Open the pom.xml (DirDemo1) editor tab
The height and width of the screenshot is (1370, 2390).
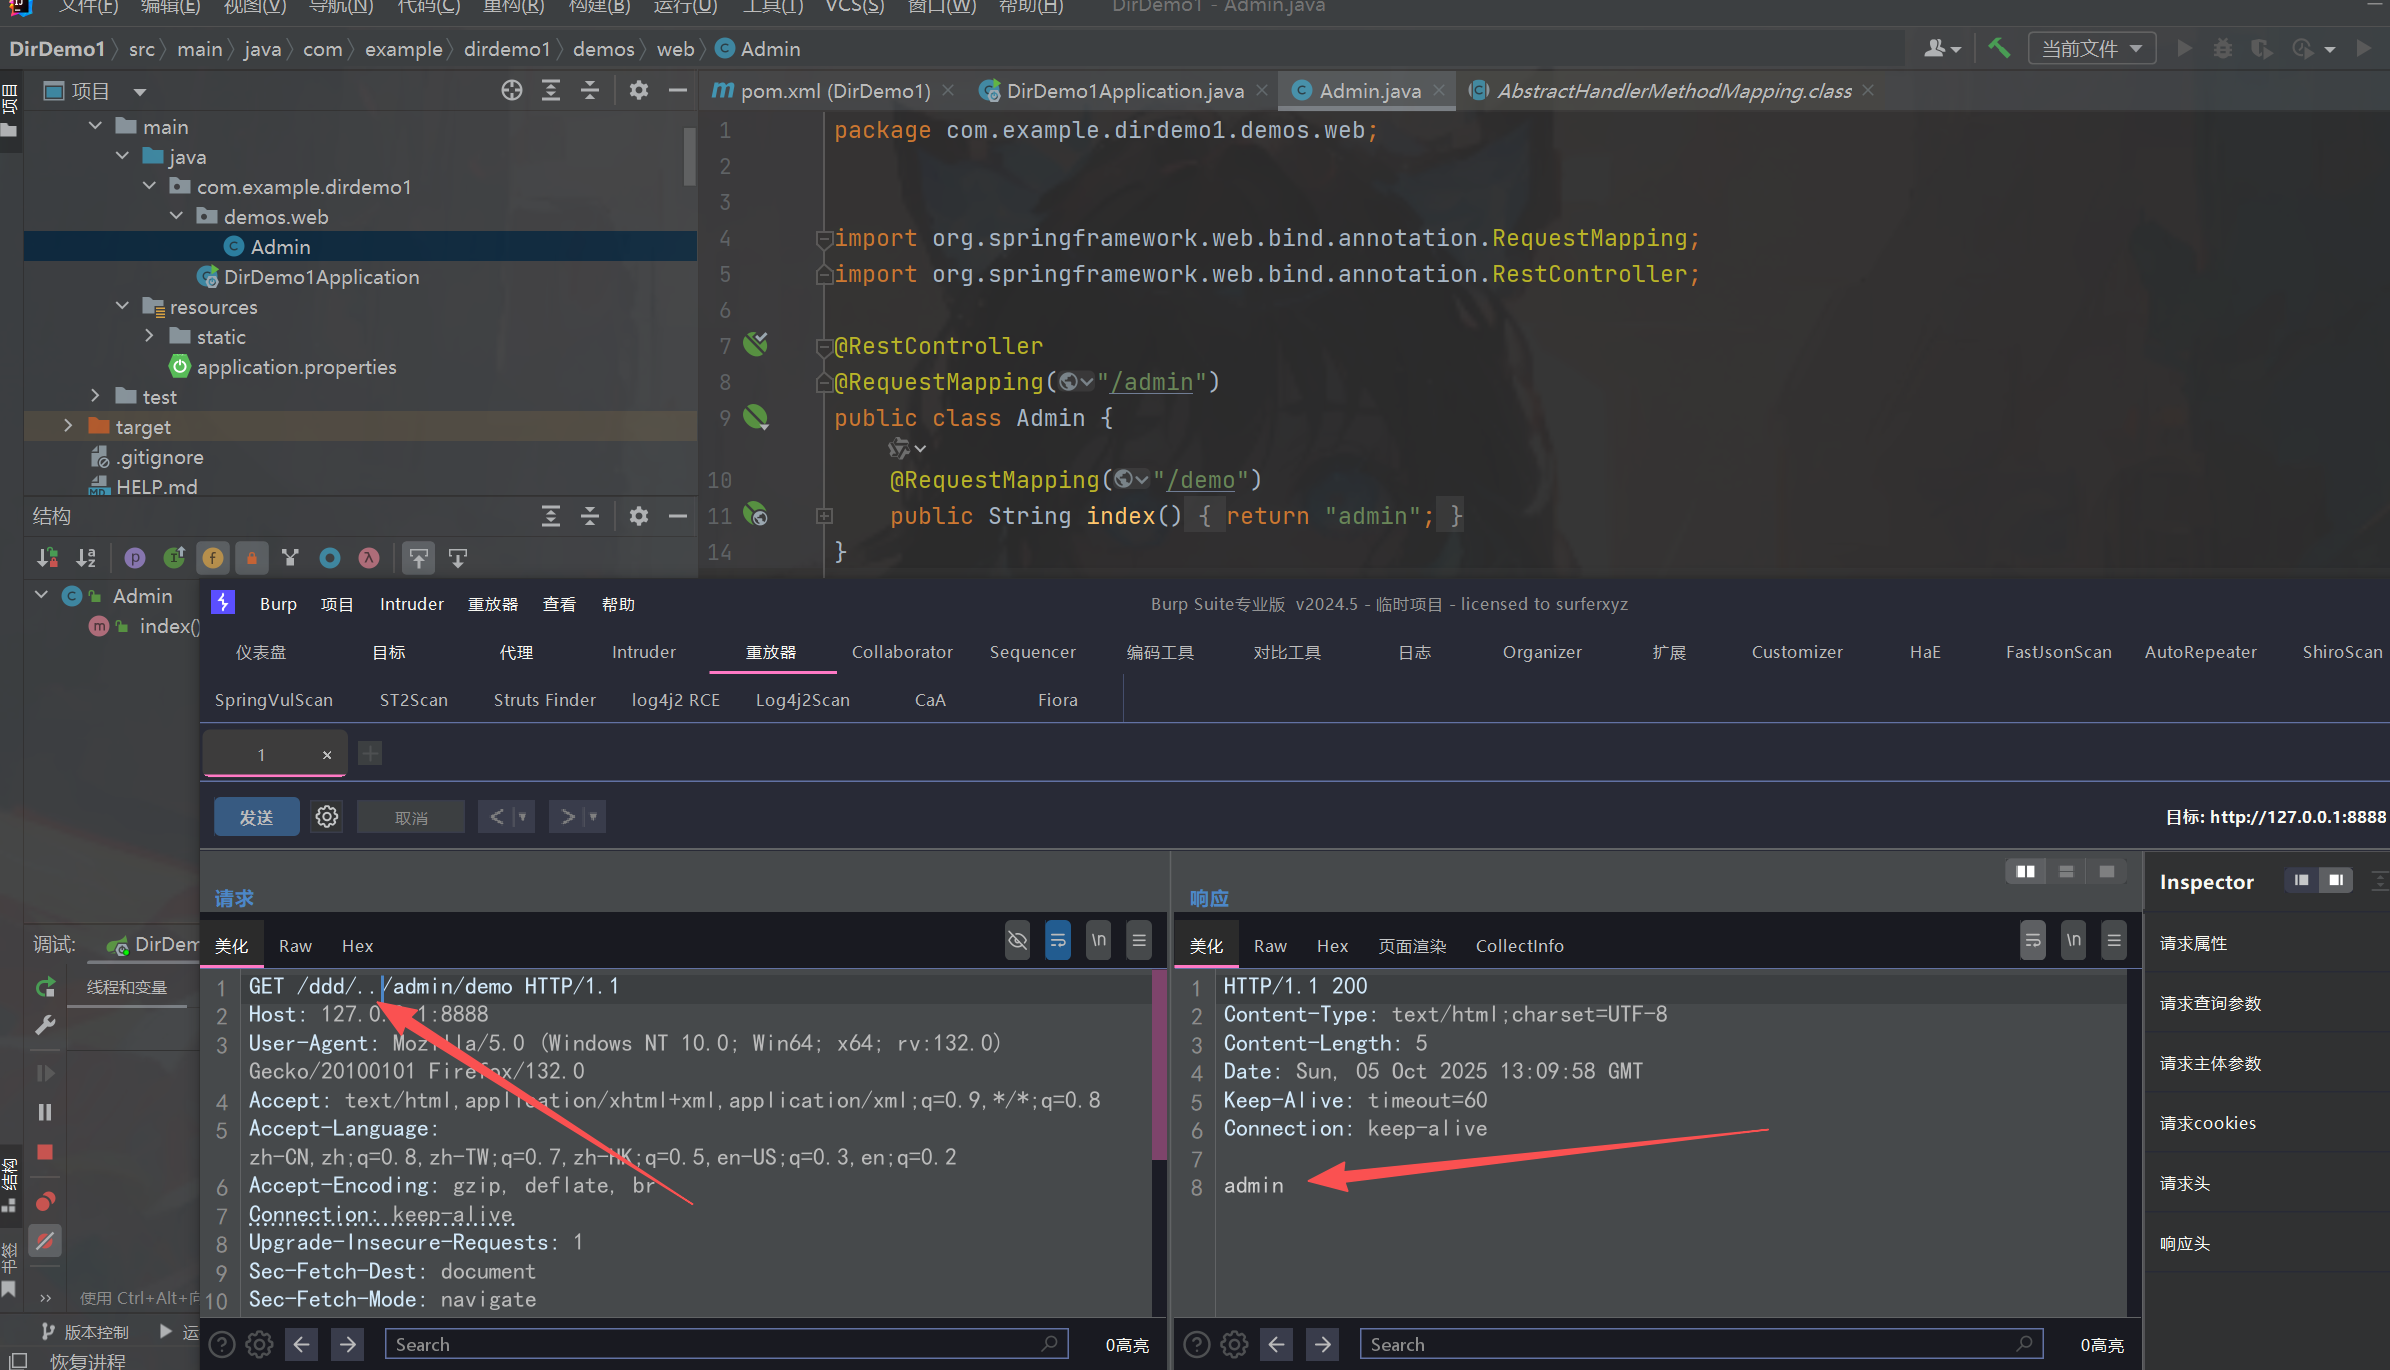pos(833,91)
